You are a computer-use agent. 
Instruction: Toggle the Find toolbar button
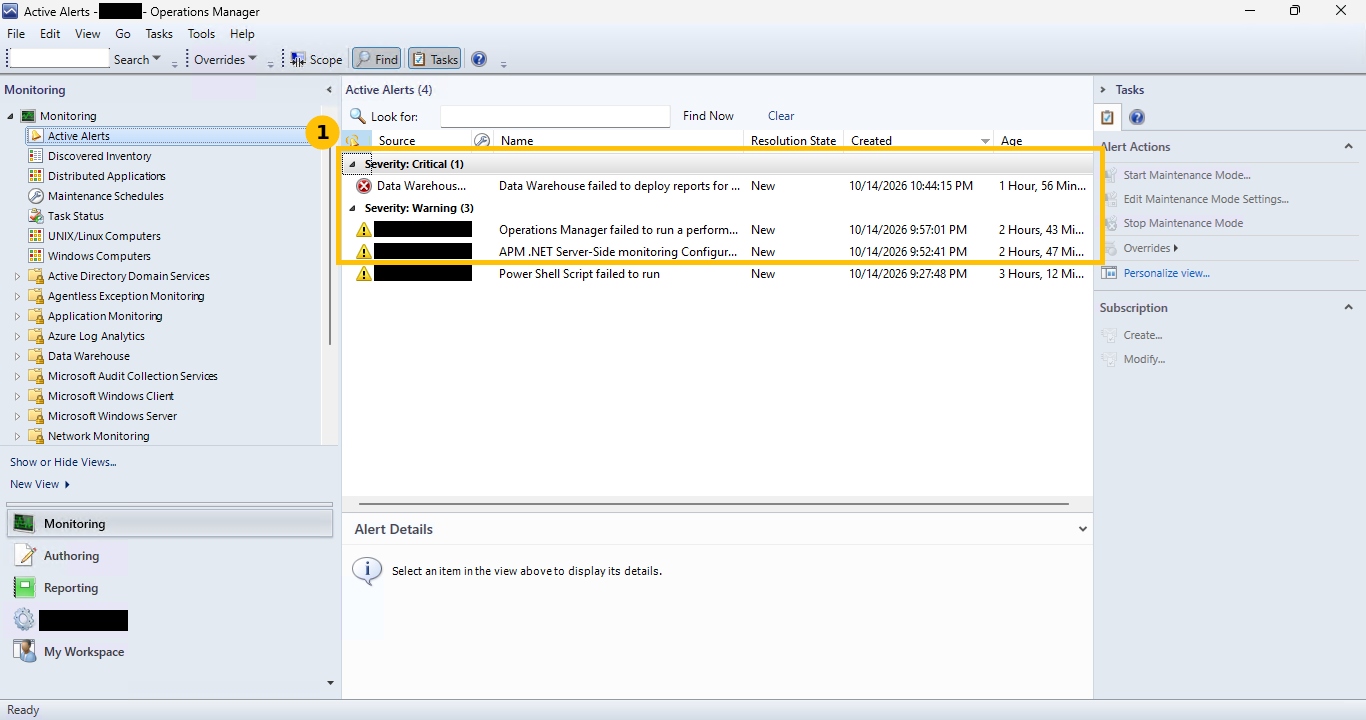pos(377,60)
